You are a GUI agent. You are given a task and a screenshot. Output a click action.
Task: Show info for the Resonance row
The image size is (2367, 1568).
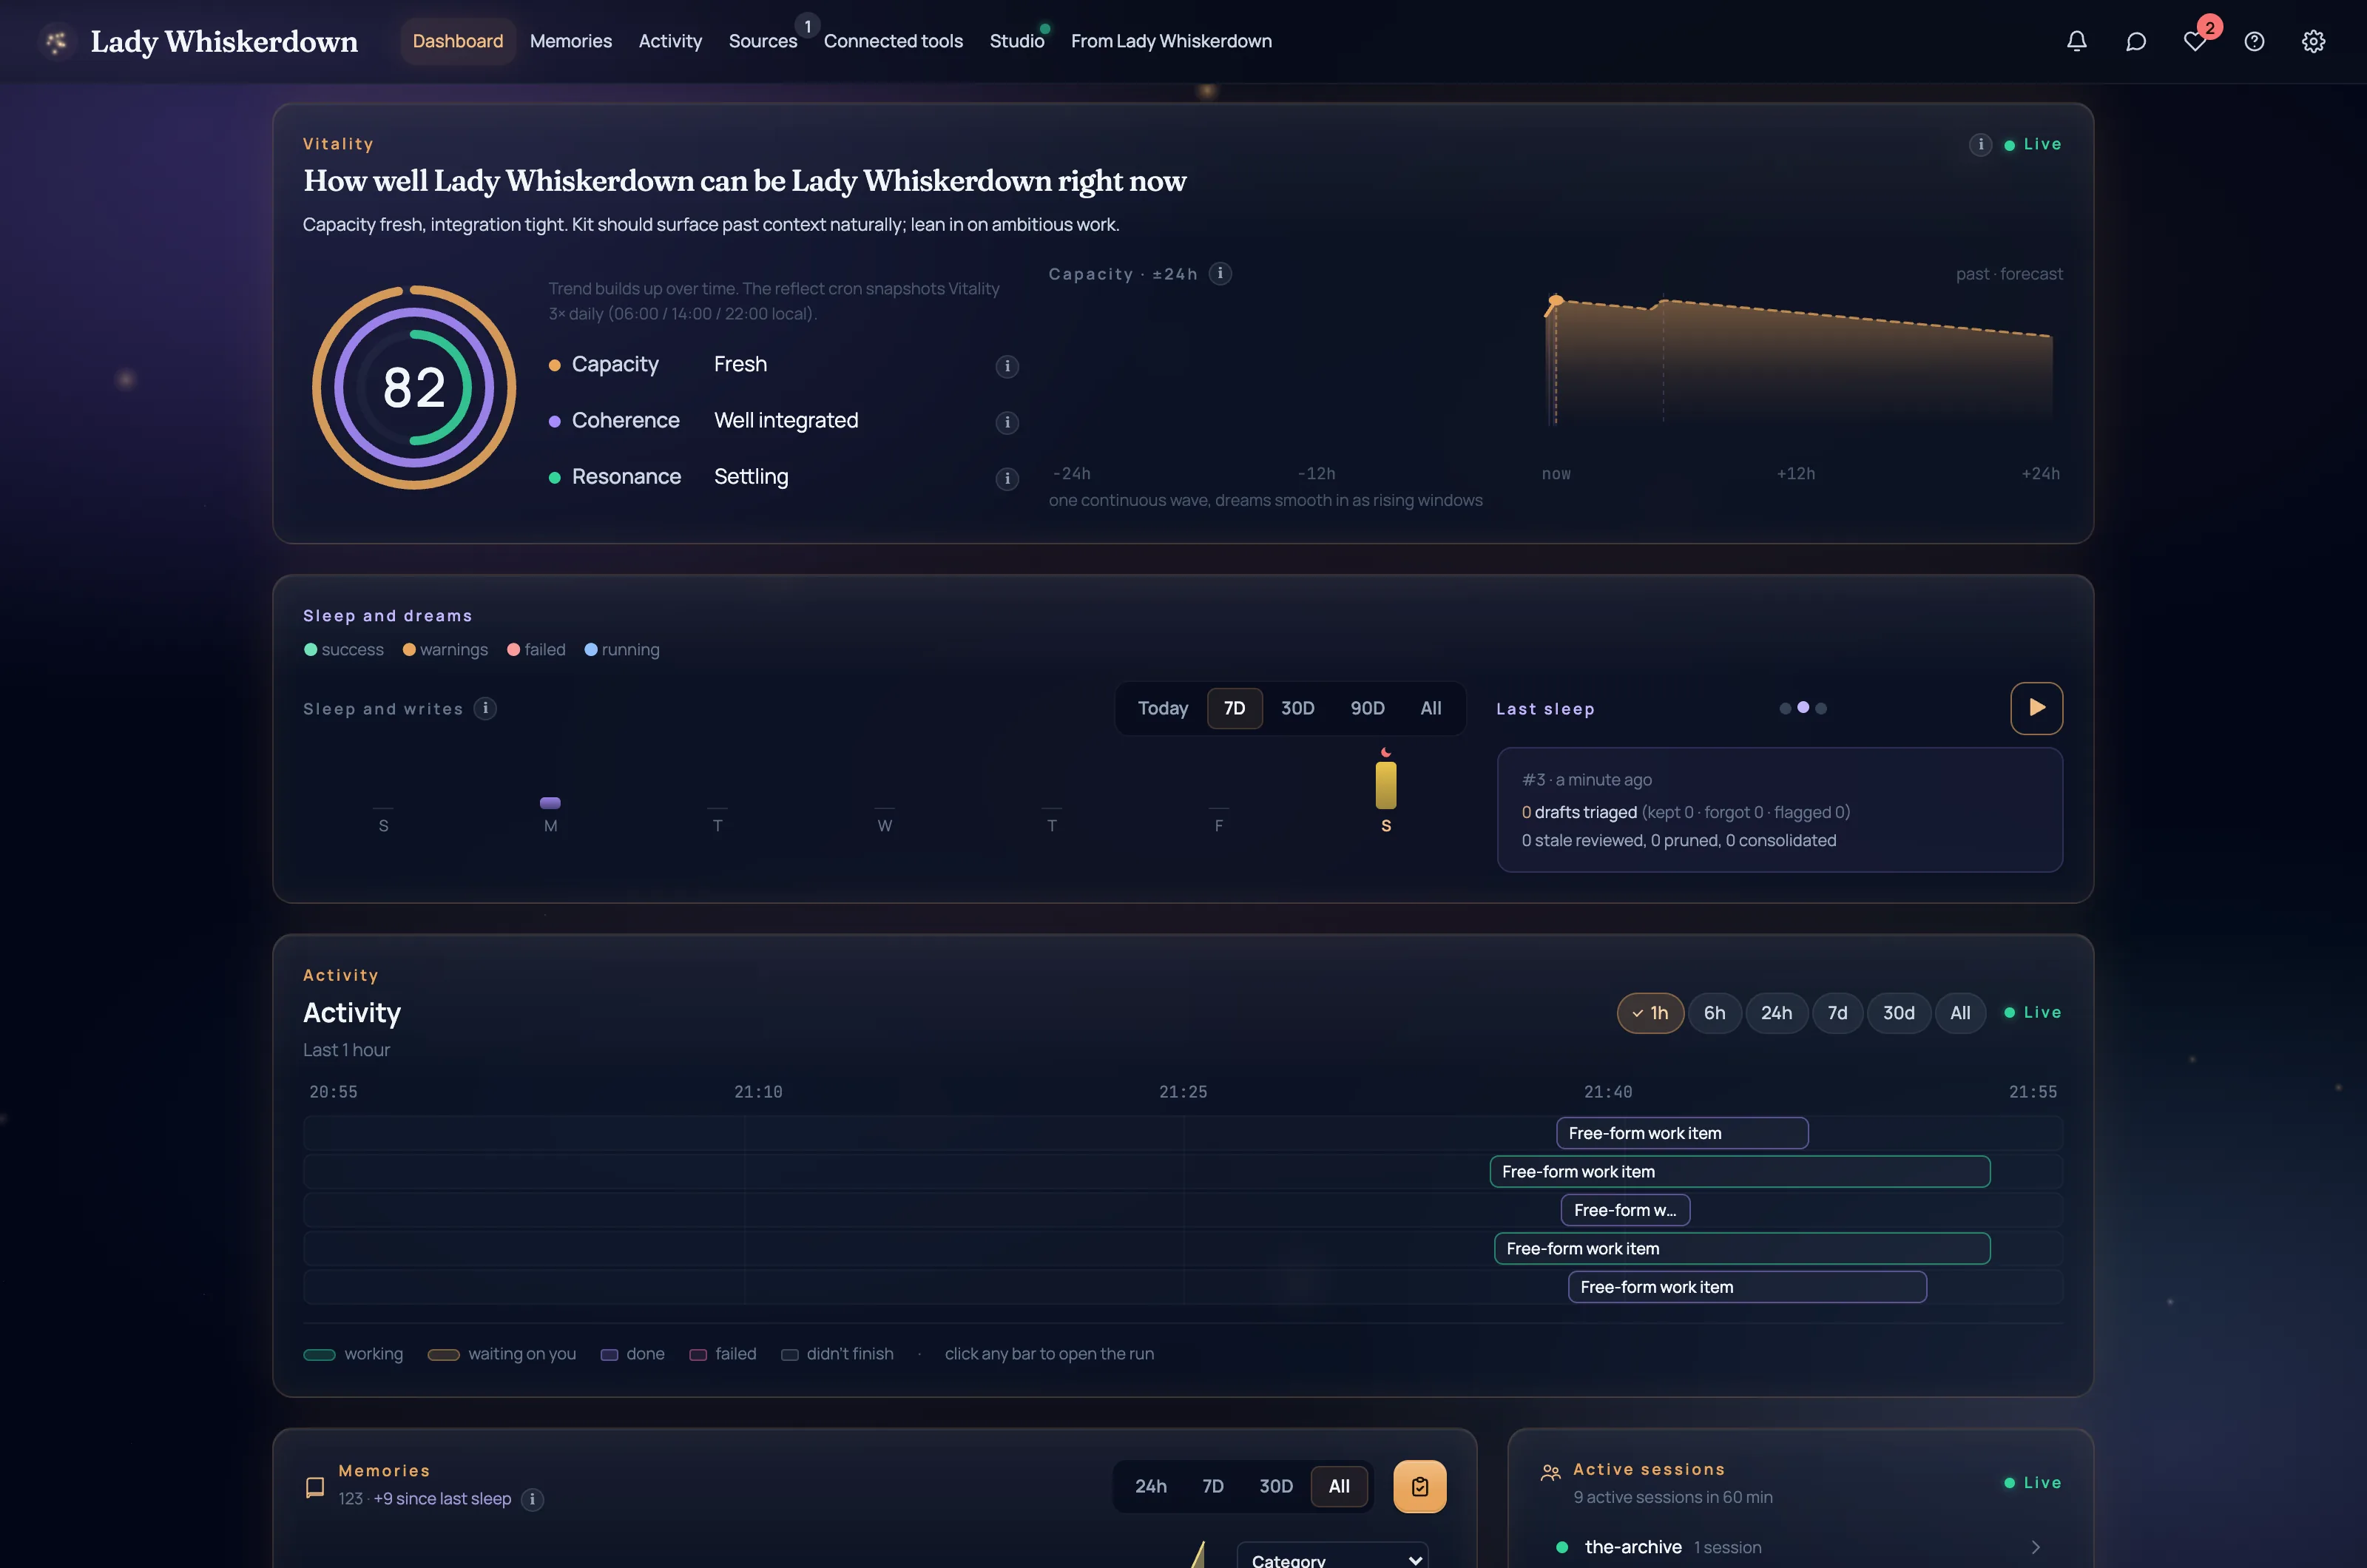tap(1007, 478)
